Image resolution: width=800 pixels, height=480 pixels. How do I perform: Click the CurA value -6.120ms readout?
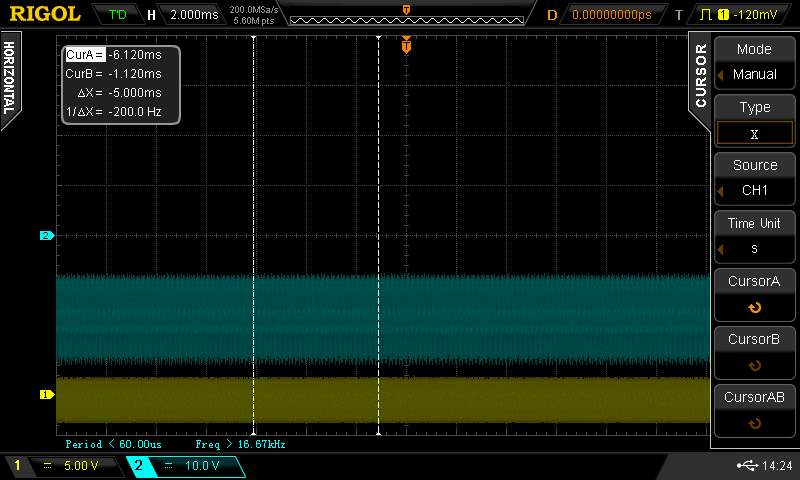[134, 56]
